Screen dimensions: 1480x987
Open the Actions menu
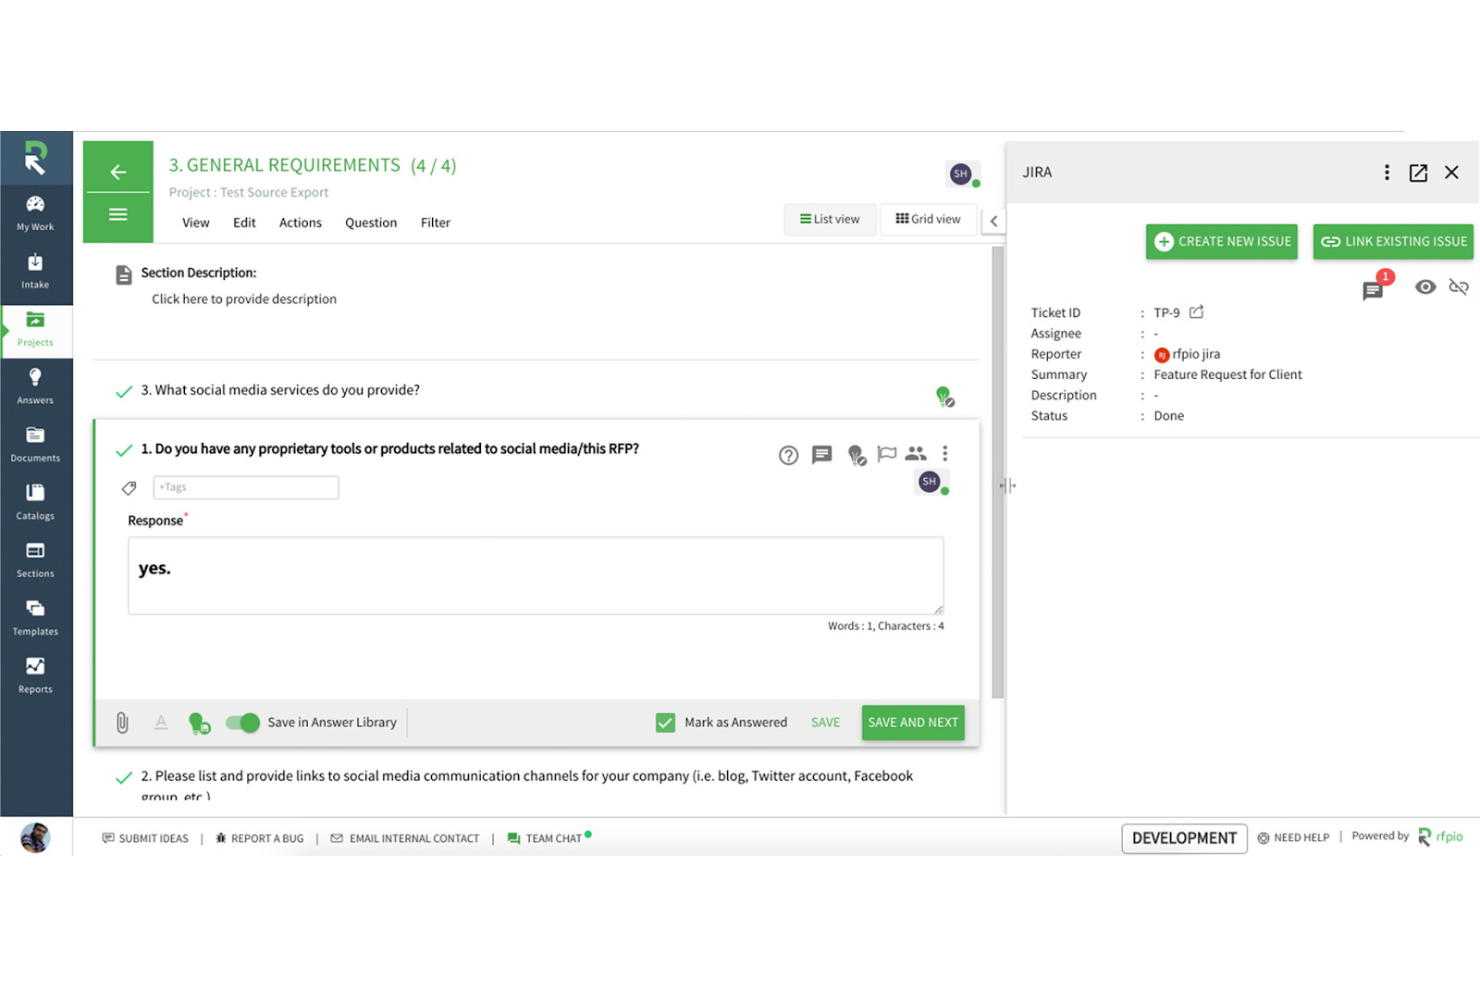tap(300, 223)
